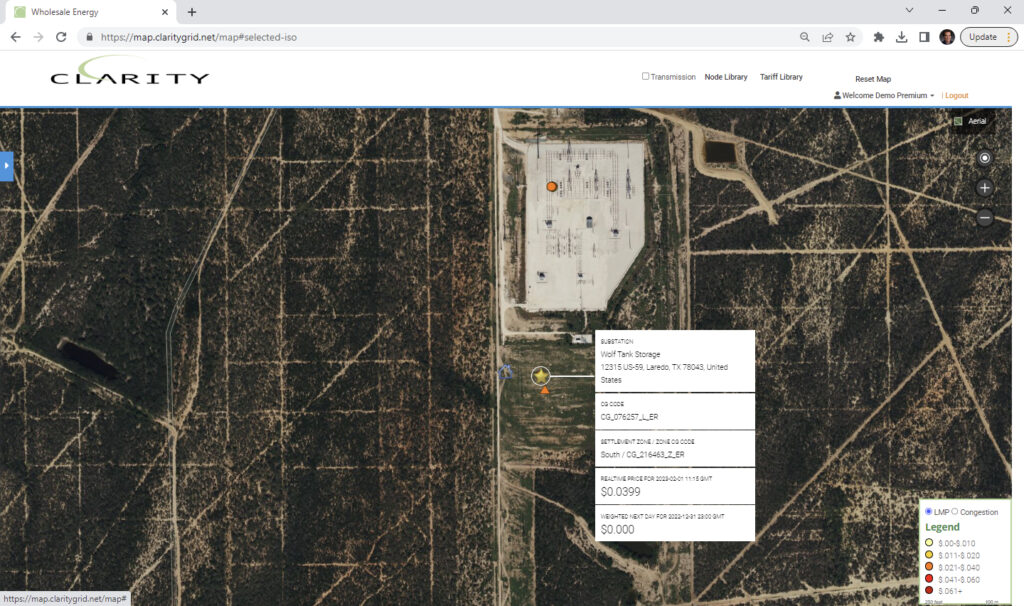Click the small orange triangle marker
The height and width of the screenshot is (606, 1024).
(x=545, y=391)
